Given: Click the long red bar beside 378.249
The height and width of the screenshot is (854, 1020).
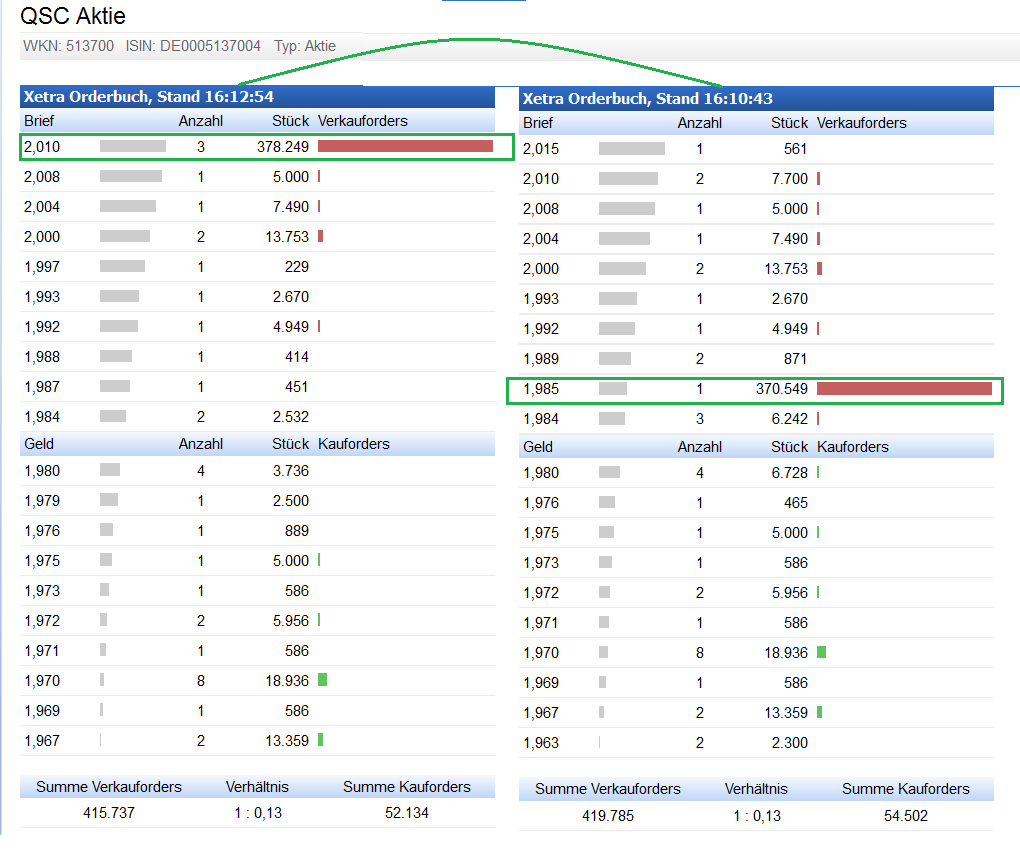Looking at the screenshot, I should click(x=405, y=147).
